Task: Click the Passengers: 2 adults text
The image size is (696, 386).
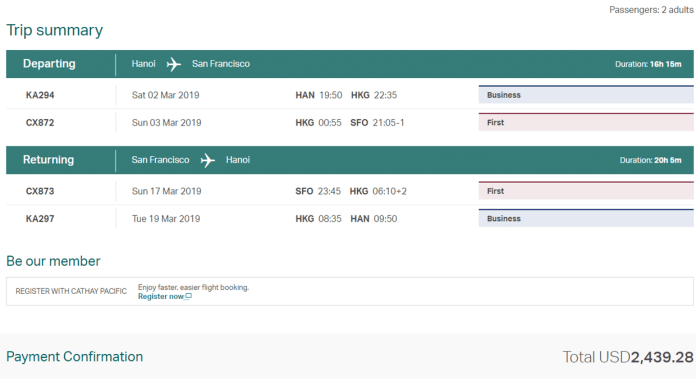Action: 651,9
